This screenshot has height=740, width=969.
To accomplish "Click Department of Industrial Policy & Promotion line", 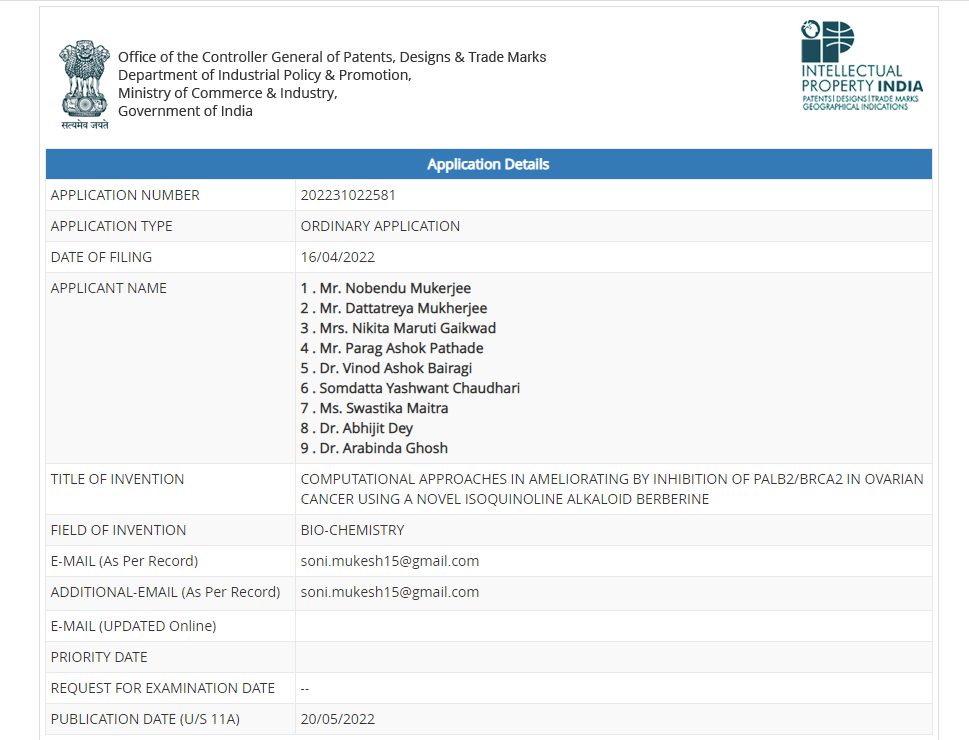I will (x=264, y=75).
